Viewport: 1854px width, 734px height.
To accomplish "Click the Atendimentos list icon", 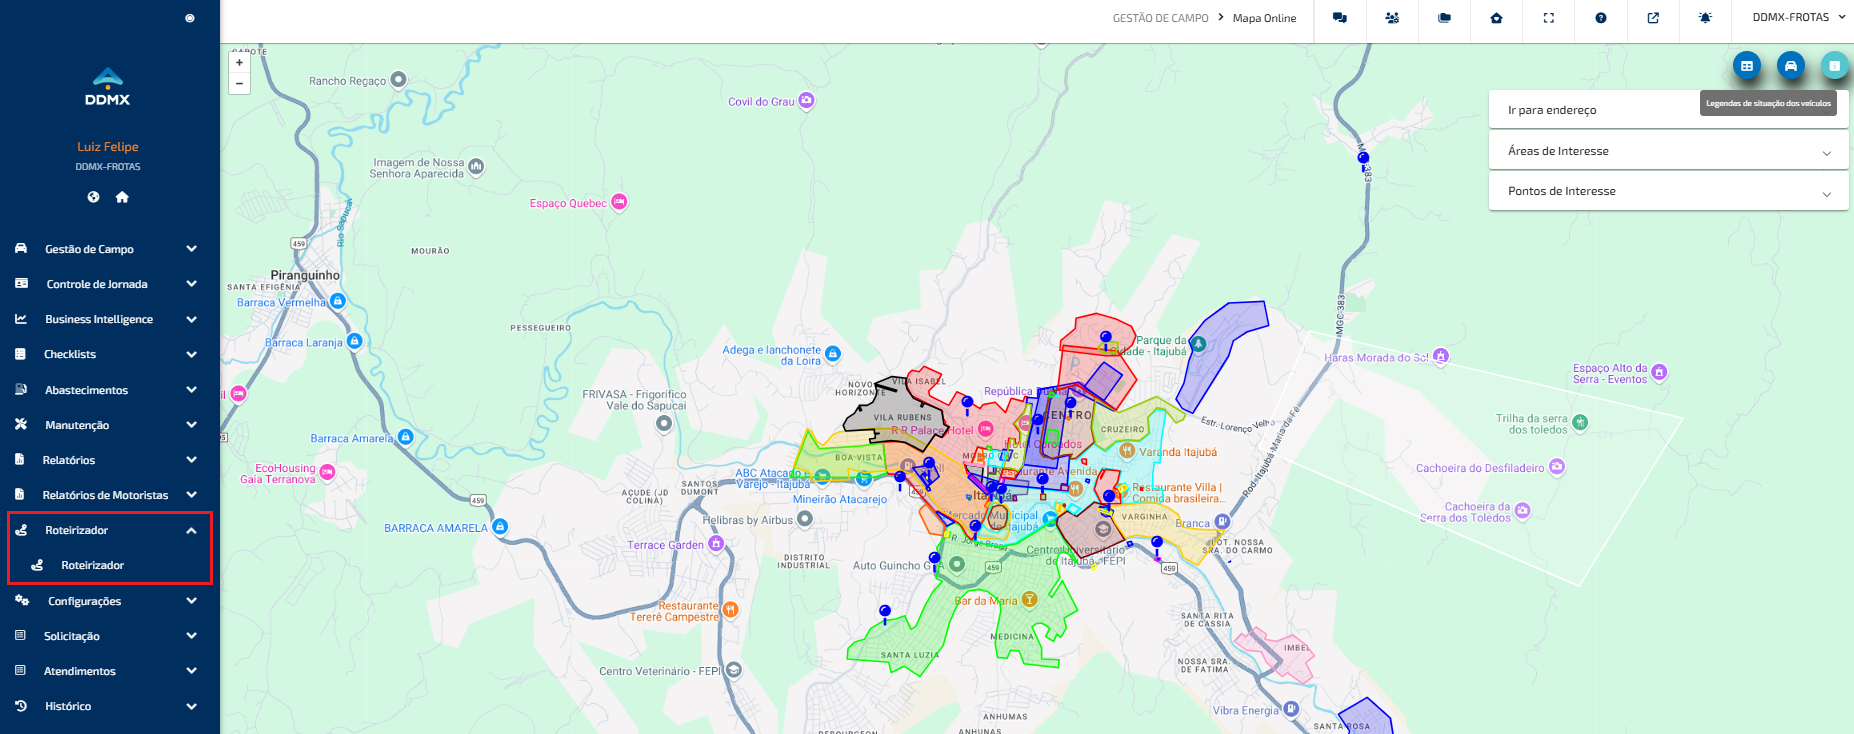I will pos(20,670).
